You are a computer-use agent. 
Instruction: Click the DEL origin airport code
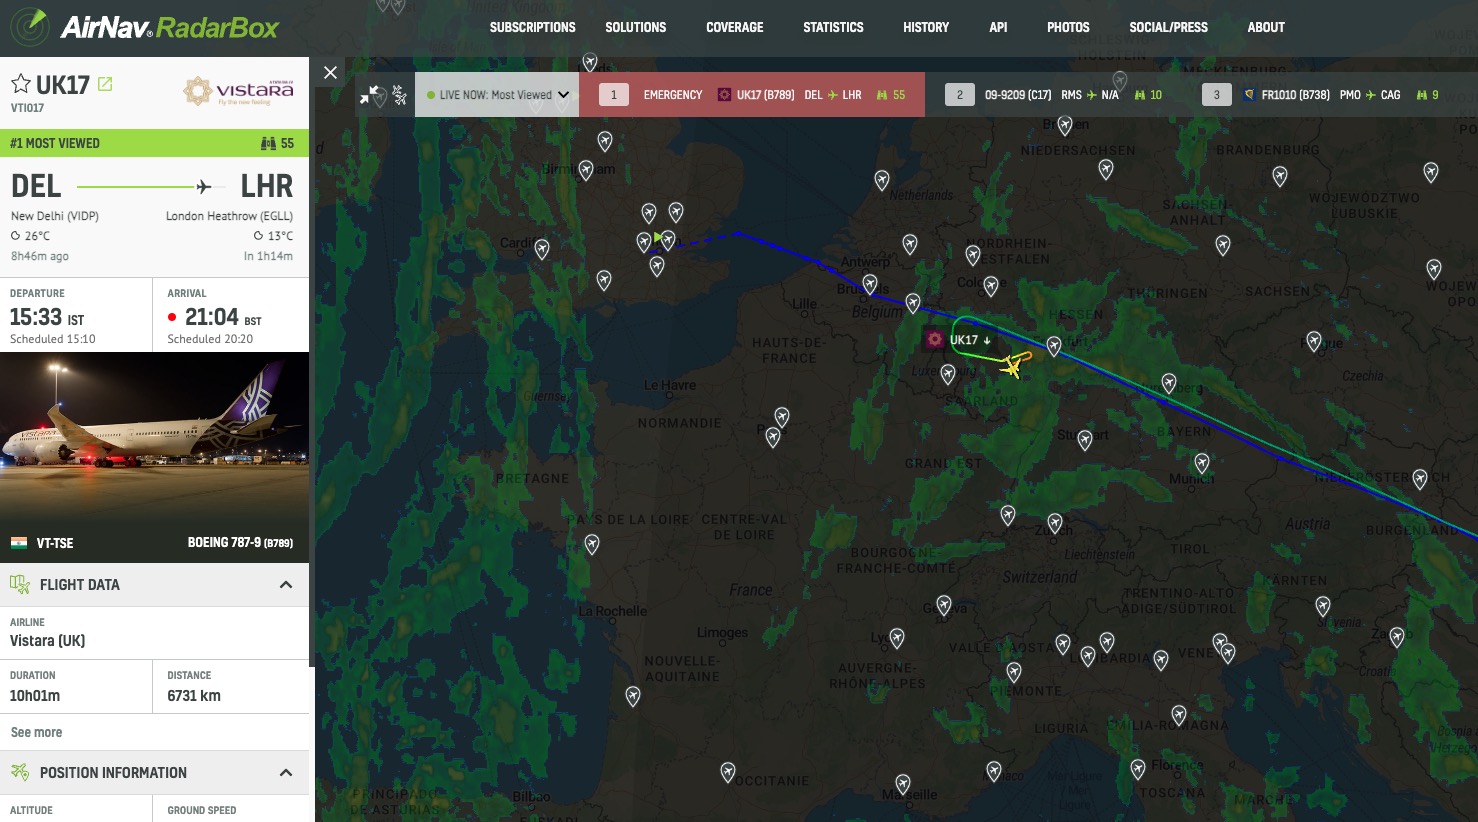36,186
